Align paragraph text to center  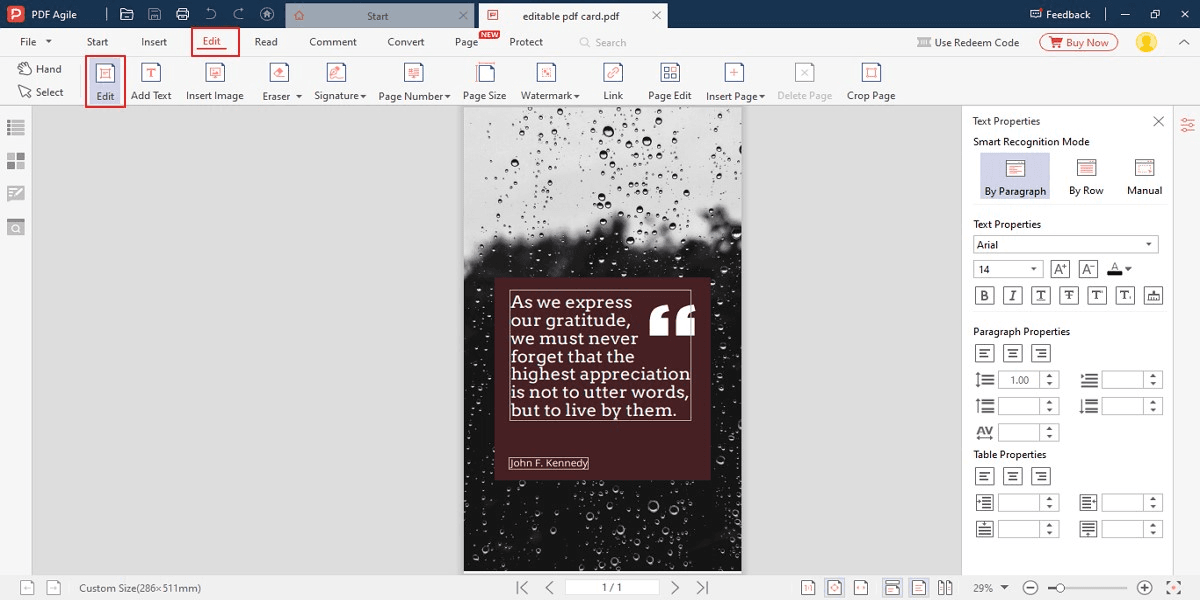click(x=1013, y=353)
